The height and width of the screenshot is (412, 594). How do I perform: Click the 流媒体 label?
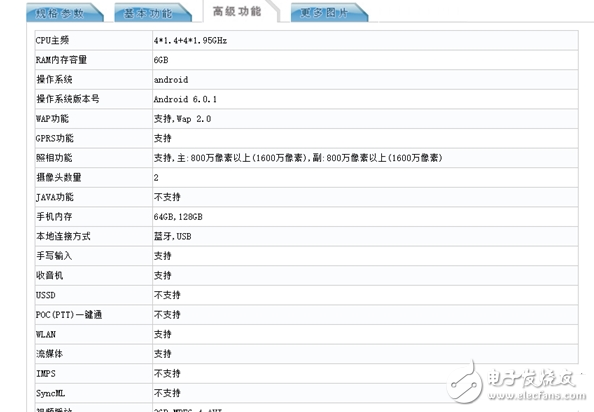pos(49,354)
